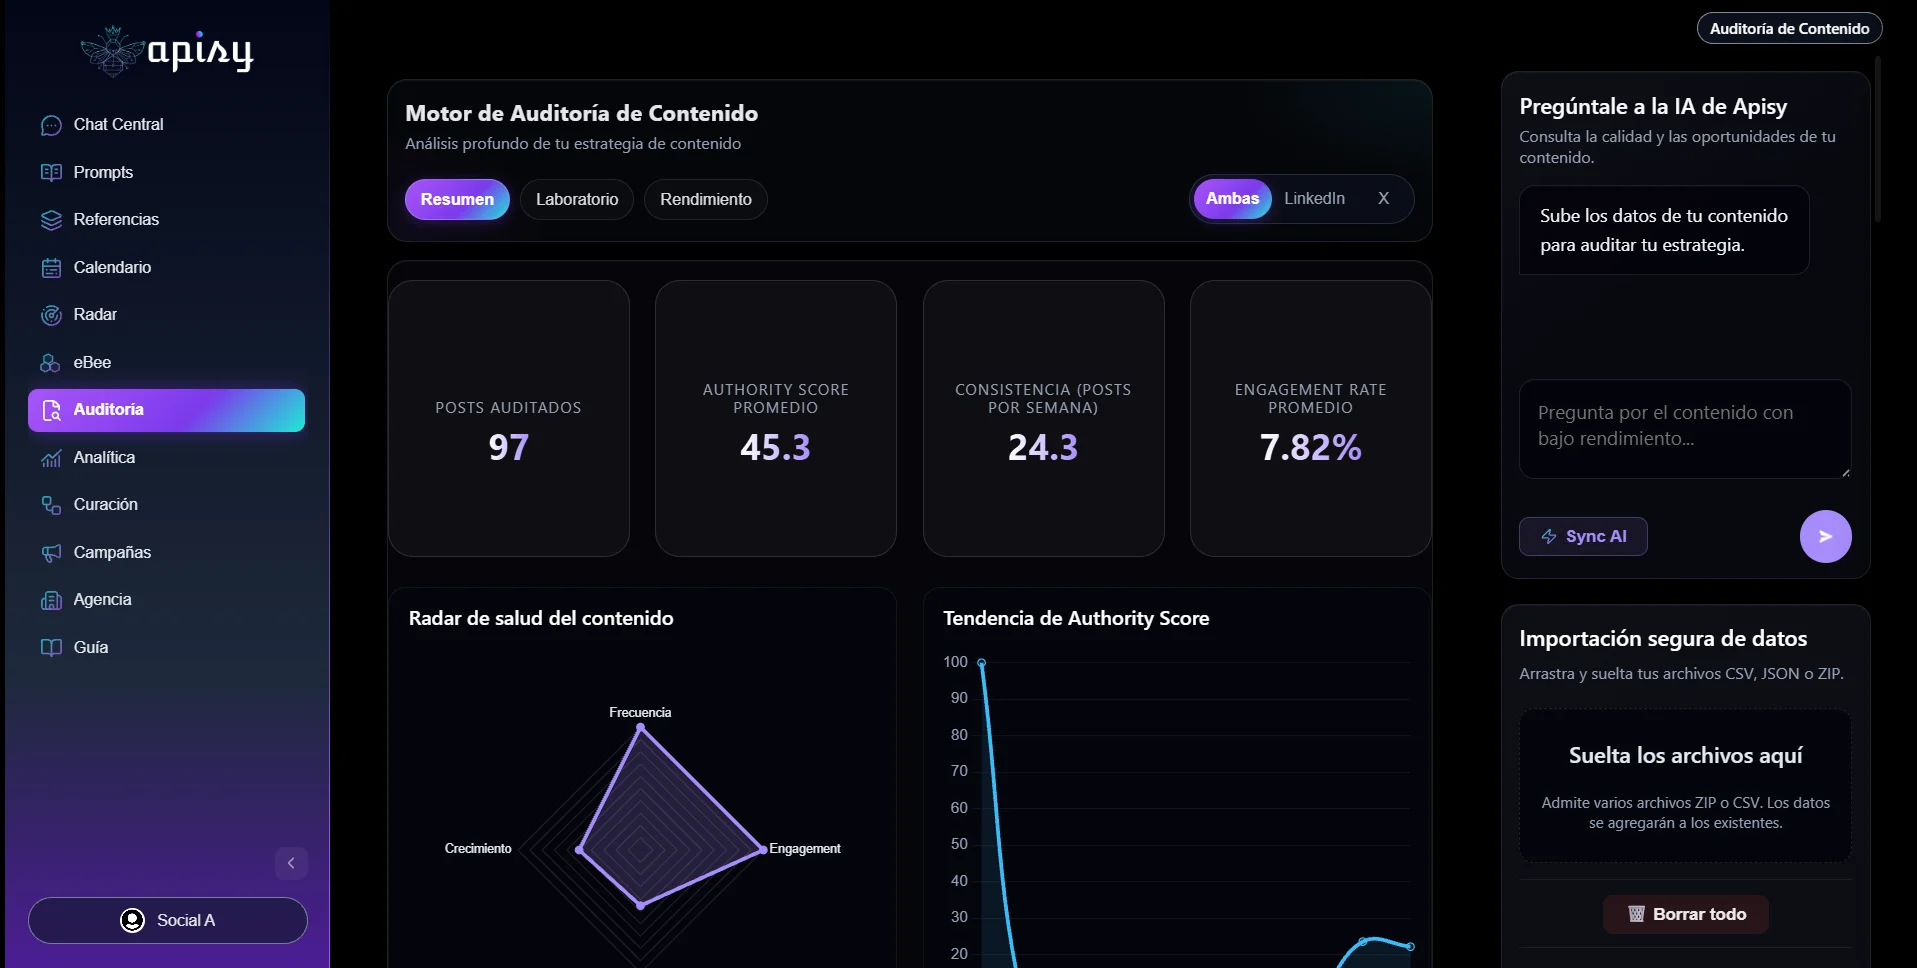This screenshot has width=1917, height=968.
Task: Click the Engagement radar axis label
Action: [805, 848]
